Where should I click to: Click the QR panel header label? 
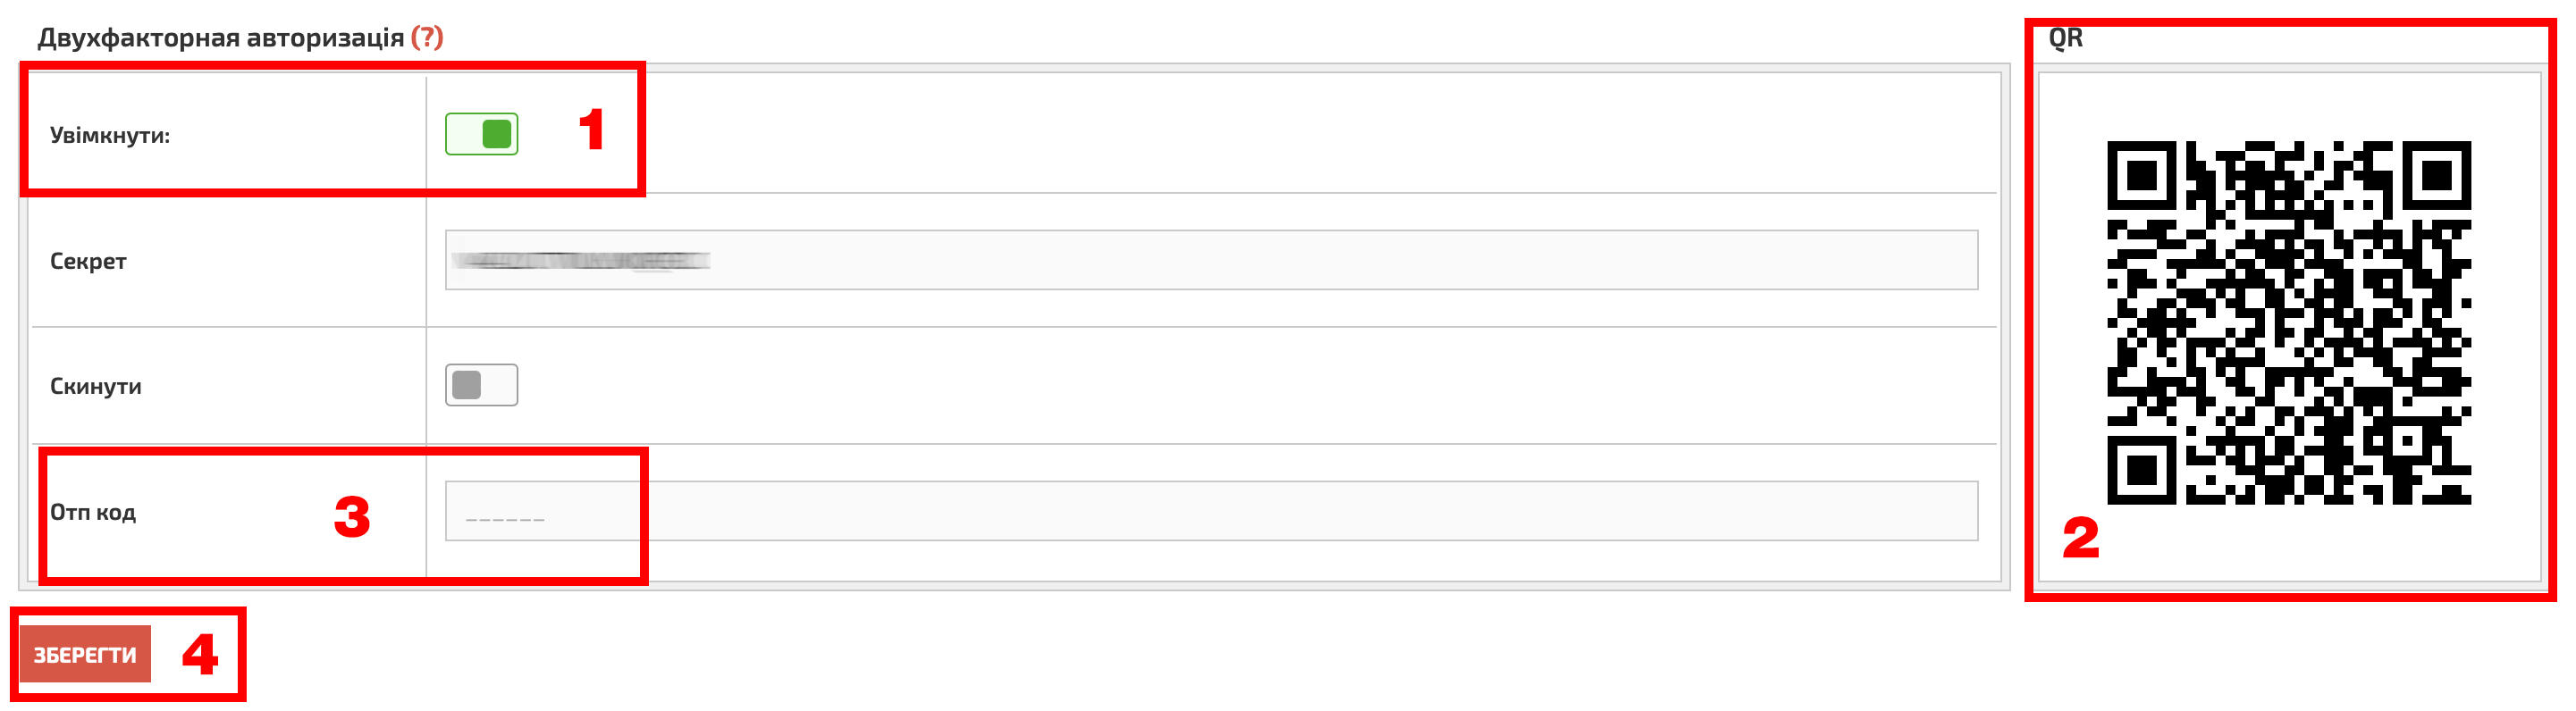coord(2066,38)
